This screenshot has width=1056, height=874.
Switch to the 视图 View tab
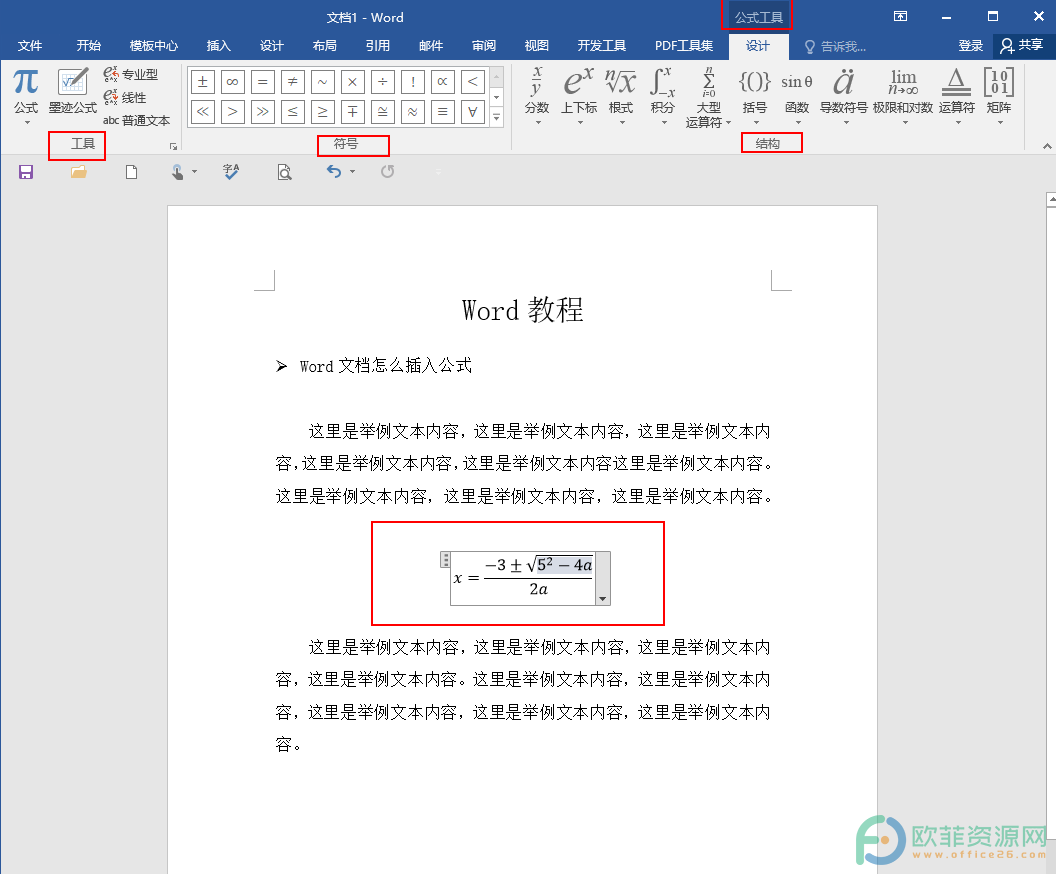pos(537,46)
